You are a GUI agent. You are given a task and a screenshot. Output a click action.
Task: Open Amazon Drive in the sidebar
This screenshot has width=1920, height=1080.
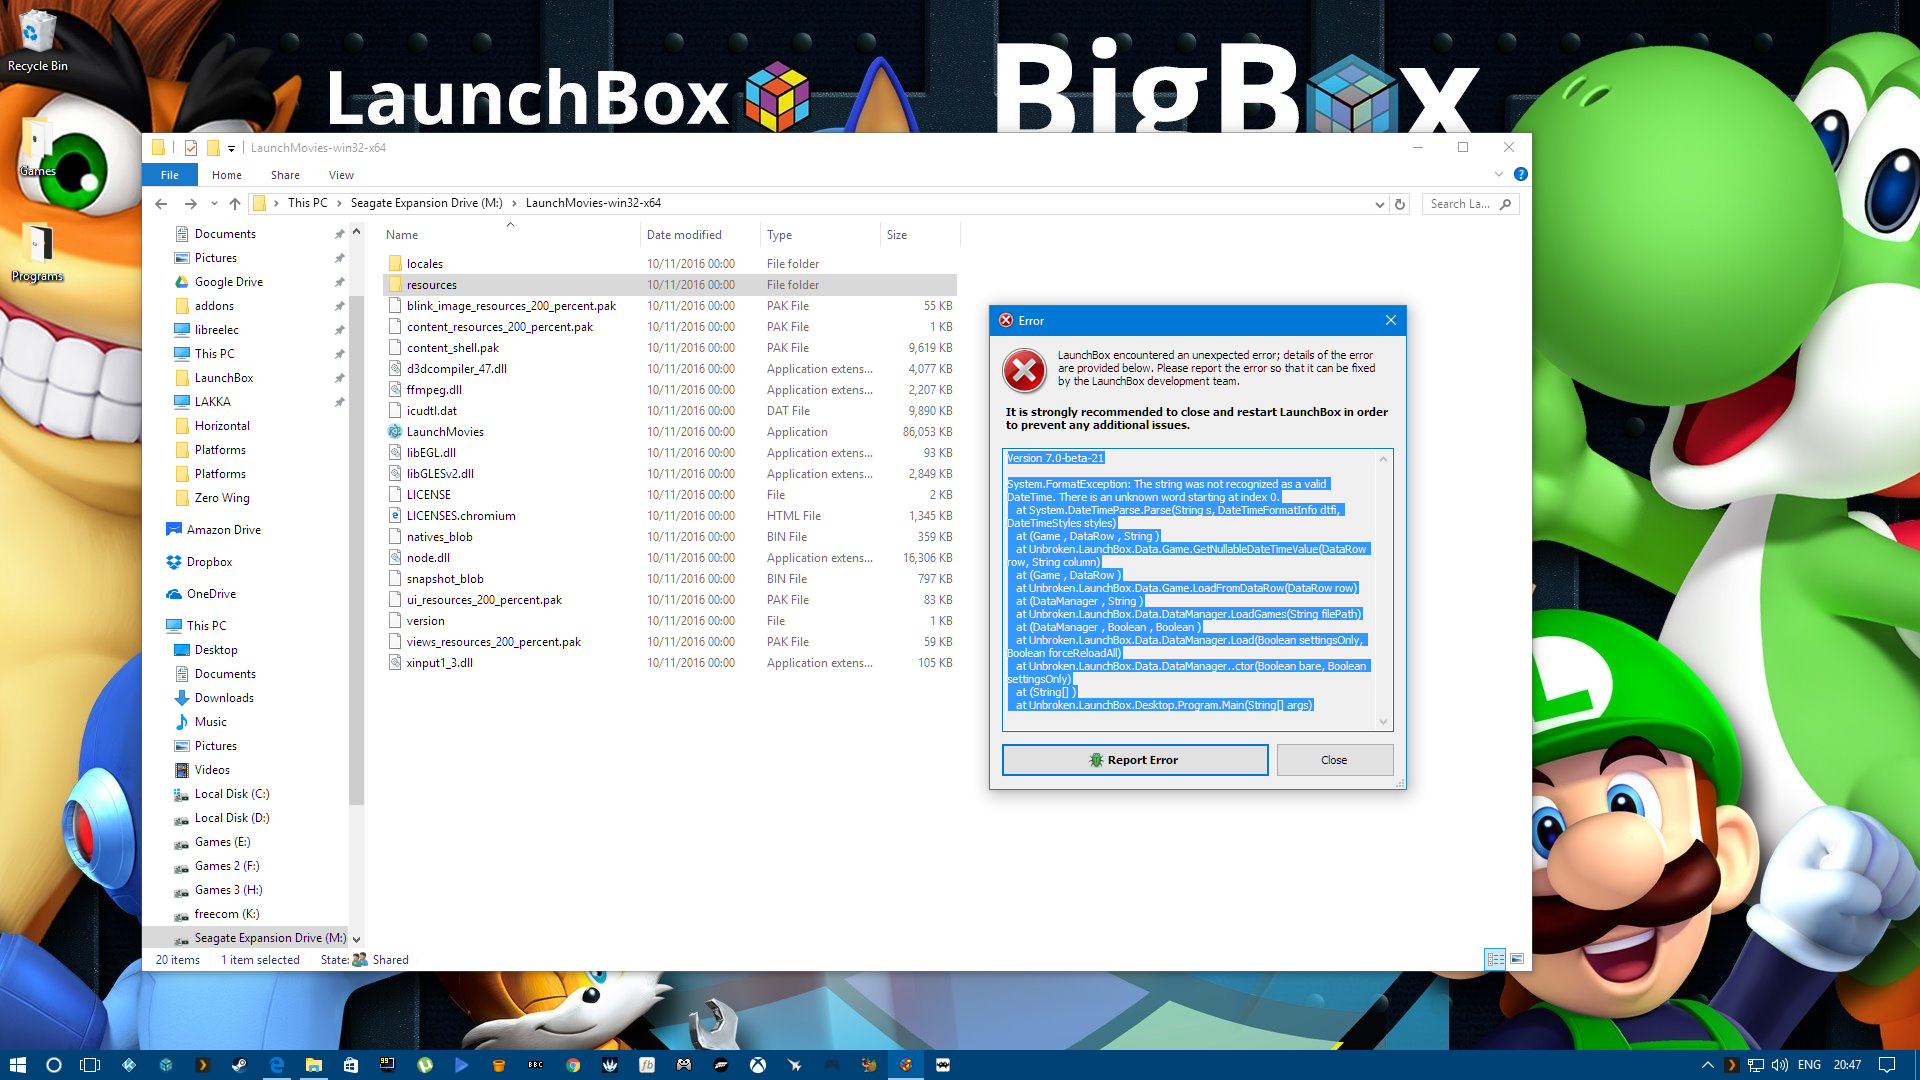click(x=224, y=530)
